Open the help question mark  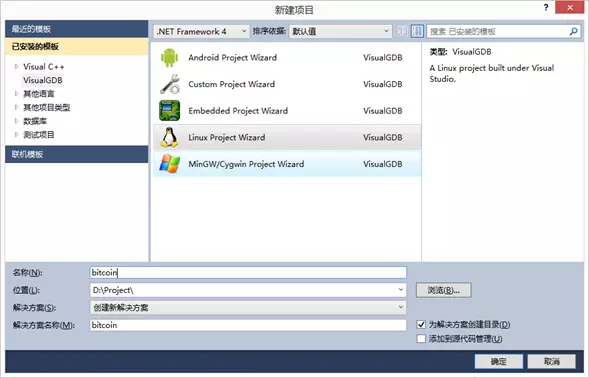point(546,8)
